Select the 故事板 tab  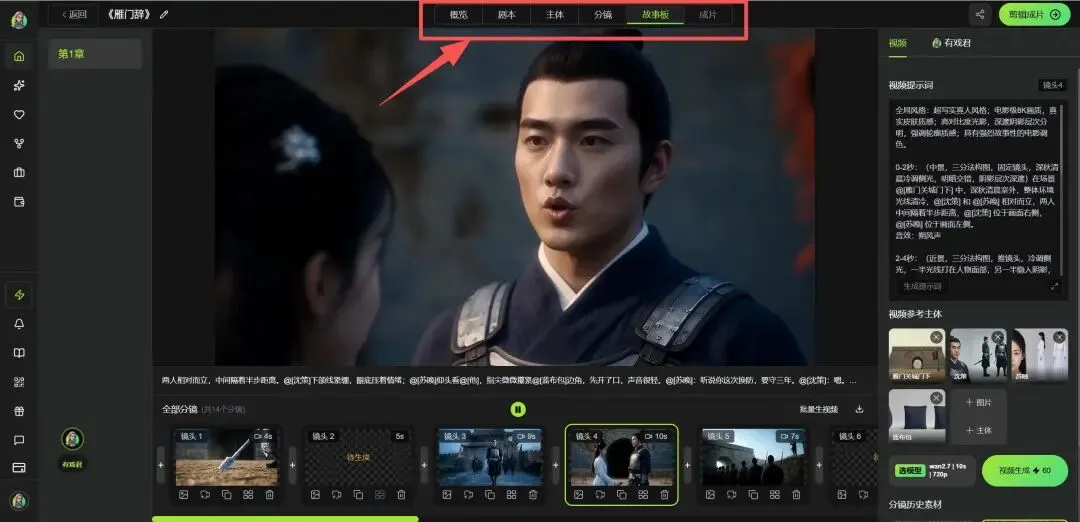[655, 14]
